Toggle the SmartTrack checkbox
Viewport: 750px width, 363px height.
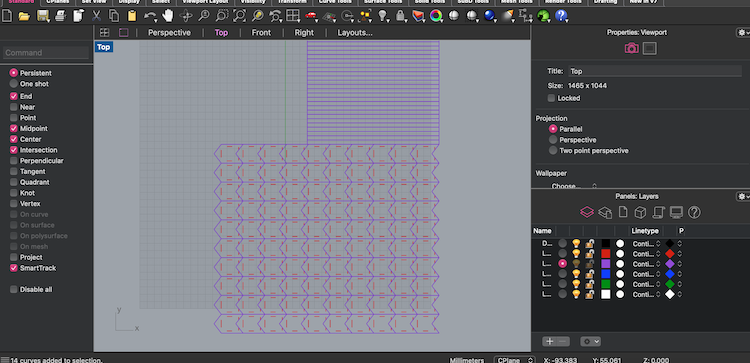13,268
